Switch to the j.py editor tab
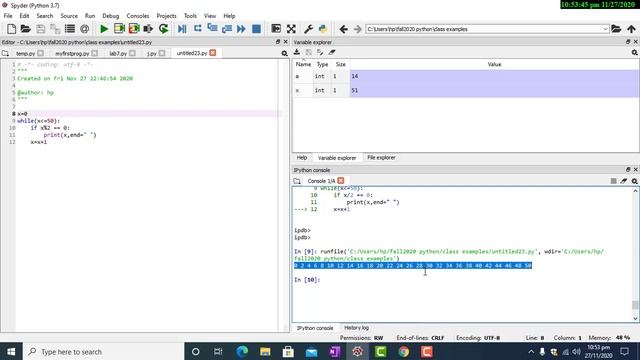The height and width of the screenshot is (360, 640). [x=152, y=53]
